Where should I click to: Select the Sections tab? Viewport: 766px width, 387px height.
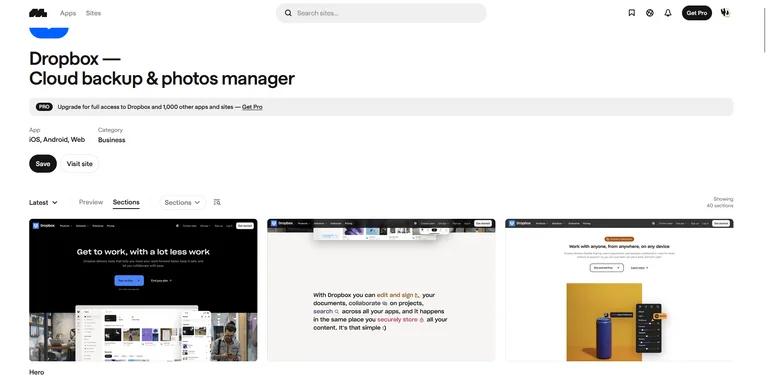(x=126, y=202)
